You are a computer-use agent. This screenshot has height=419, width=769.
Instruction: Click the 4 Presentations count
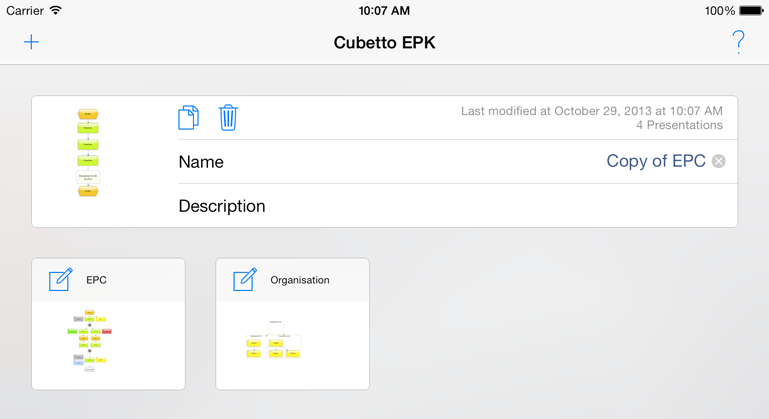coord(679,125)
